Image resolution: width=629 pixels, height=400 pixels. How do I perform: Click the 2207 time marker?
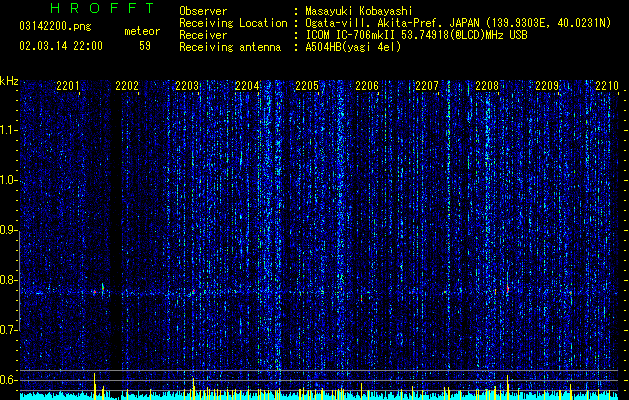point(427,86)
